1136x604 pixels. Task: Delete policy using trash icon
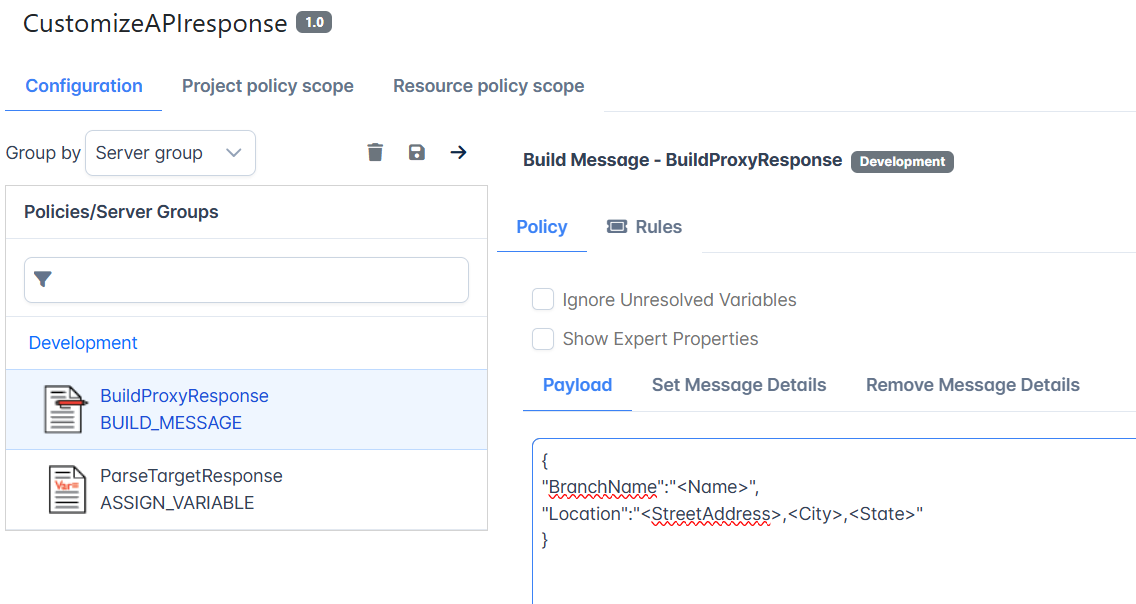tap(375, 152)
